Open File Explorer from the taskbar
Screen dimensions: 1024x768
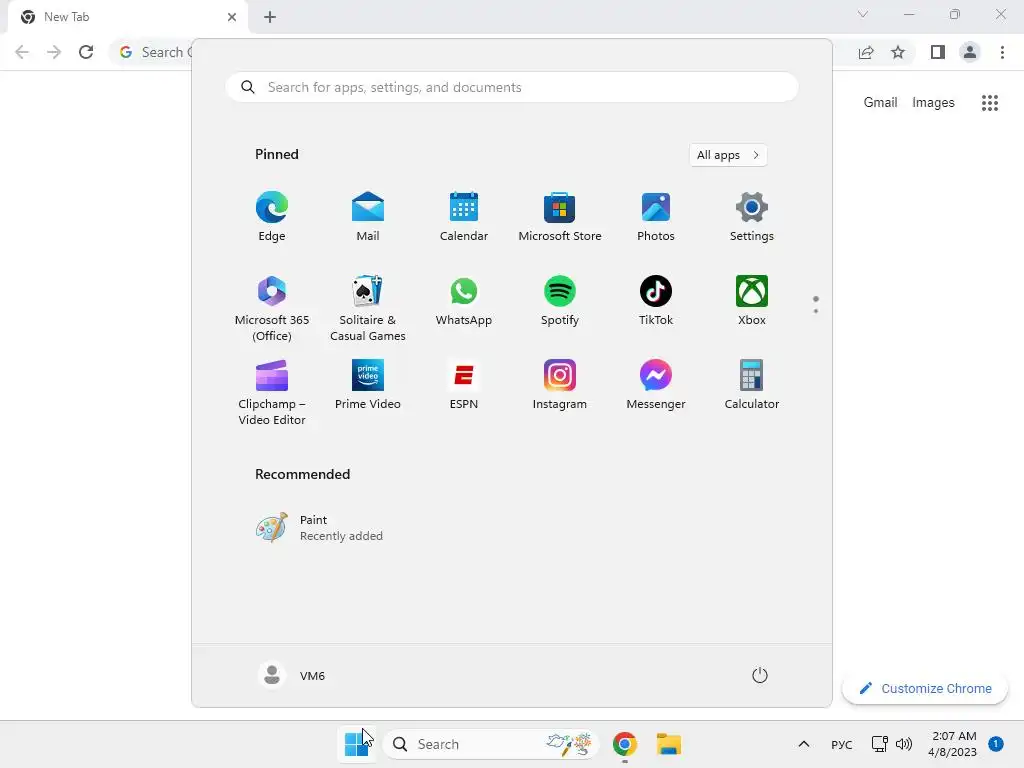click(669, 744)
